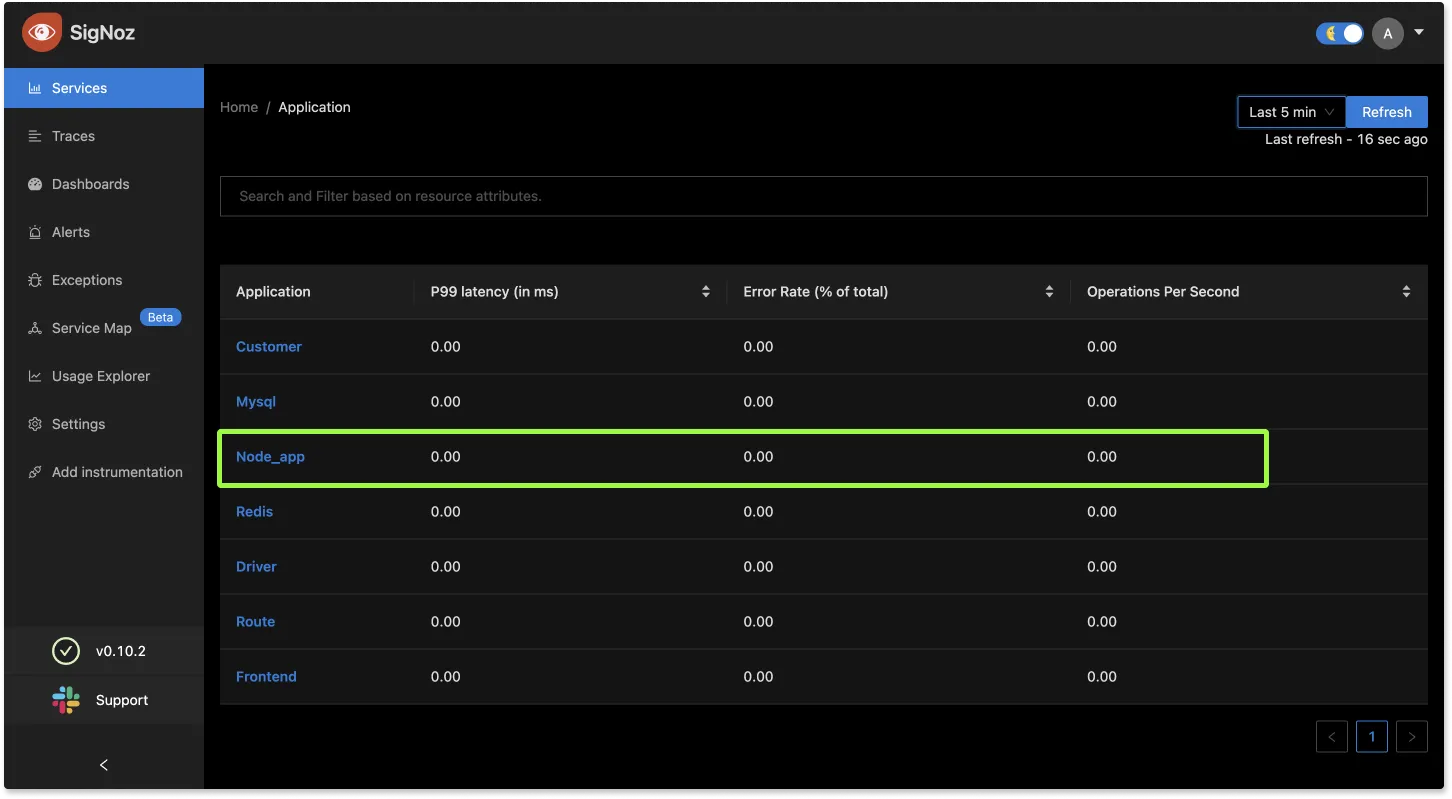The image size is (1452, 799).
Task: Sort by Error Rate column
Action: tap(1049, 292)
